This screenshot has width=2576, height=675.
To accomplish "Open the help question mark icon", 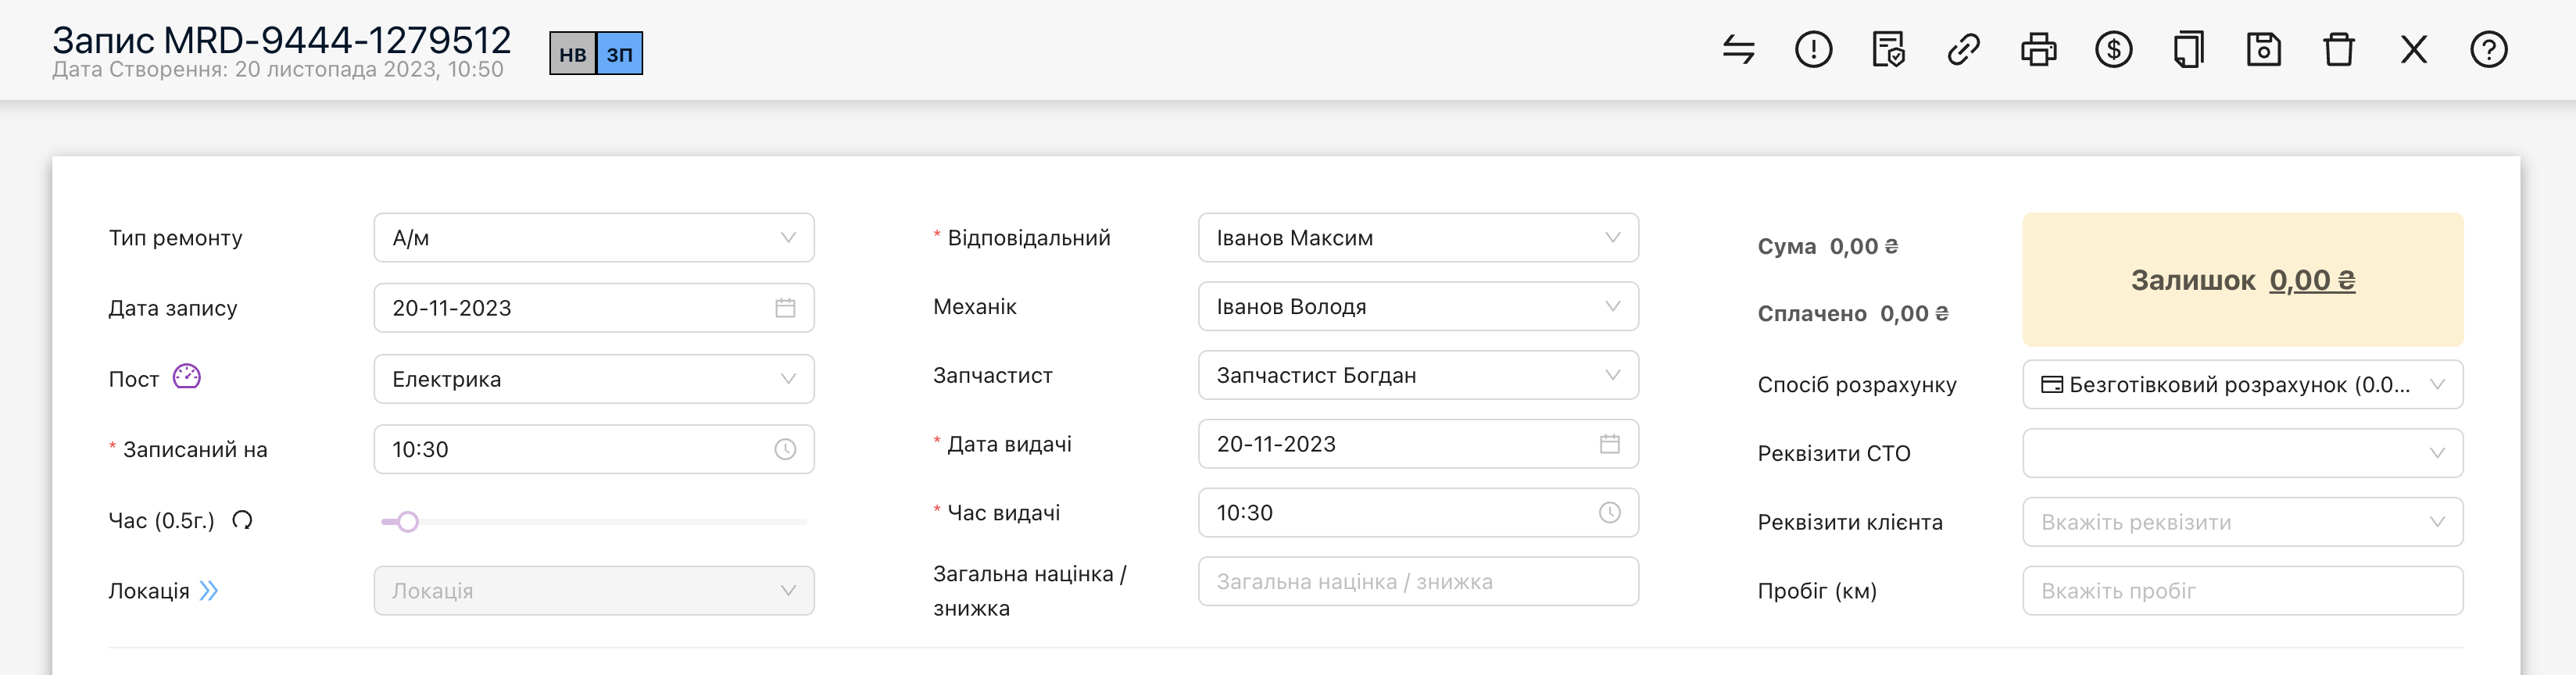I will point(2488,49).
